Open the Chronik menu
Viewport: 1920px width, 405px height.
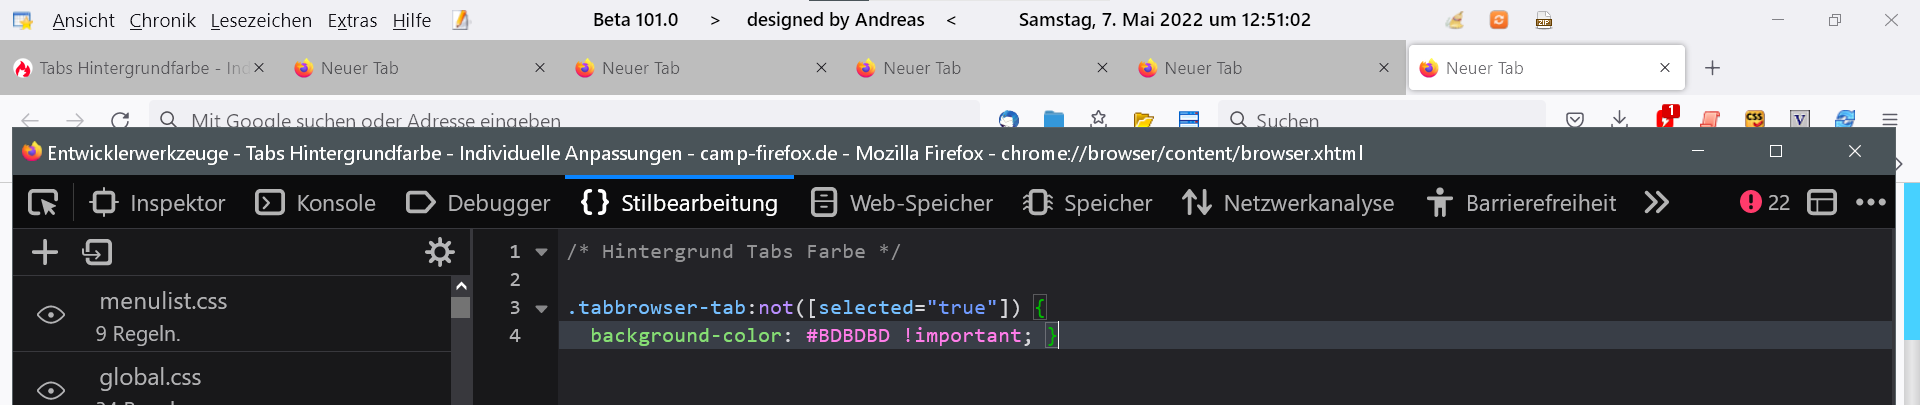pyautogui.click(x=162, y=20)
